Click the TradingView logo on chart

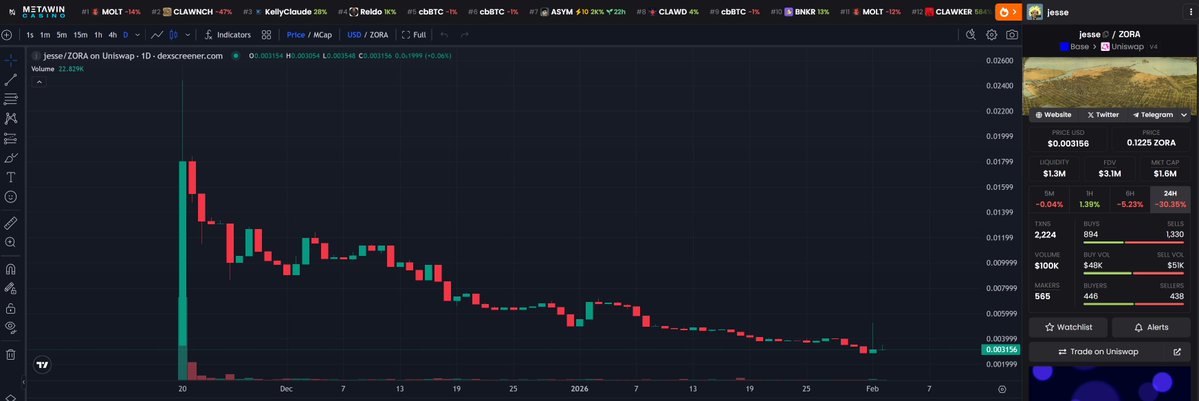43,365
